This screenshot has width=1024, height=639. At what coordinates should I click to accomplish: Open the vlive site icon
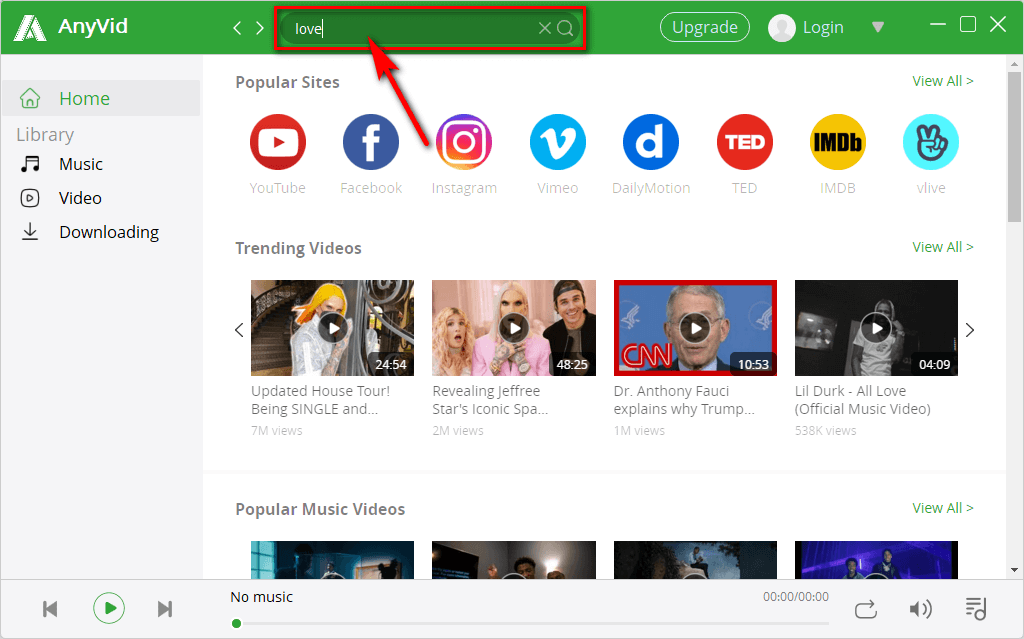click(x=931, y=142)
